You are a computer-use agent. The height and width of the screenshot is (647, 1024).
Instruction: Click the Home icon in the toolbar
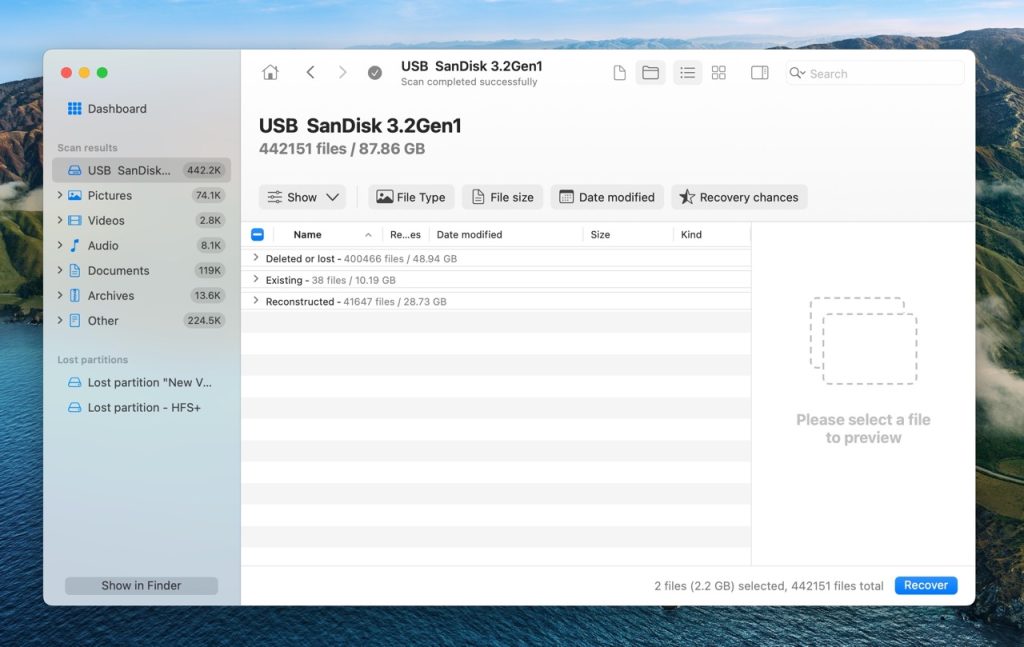pos(270,72)
